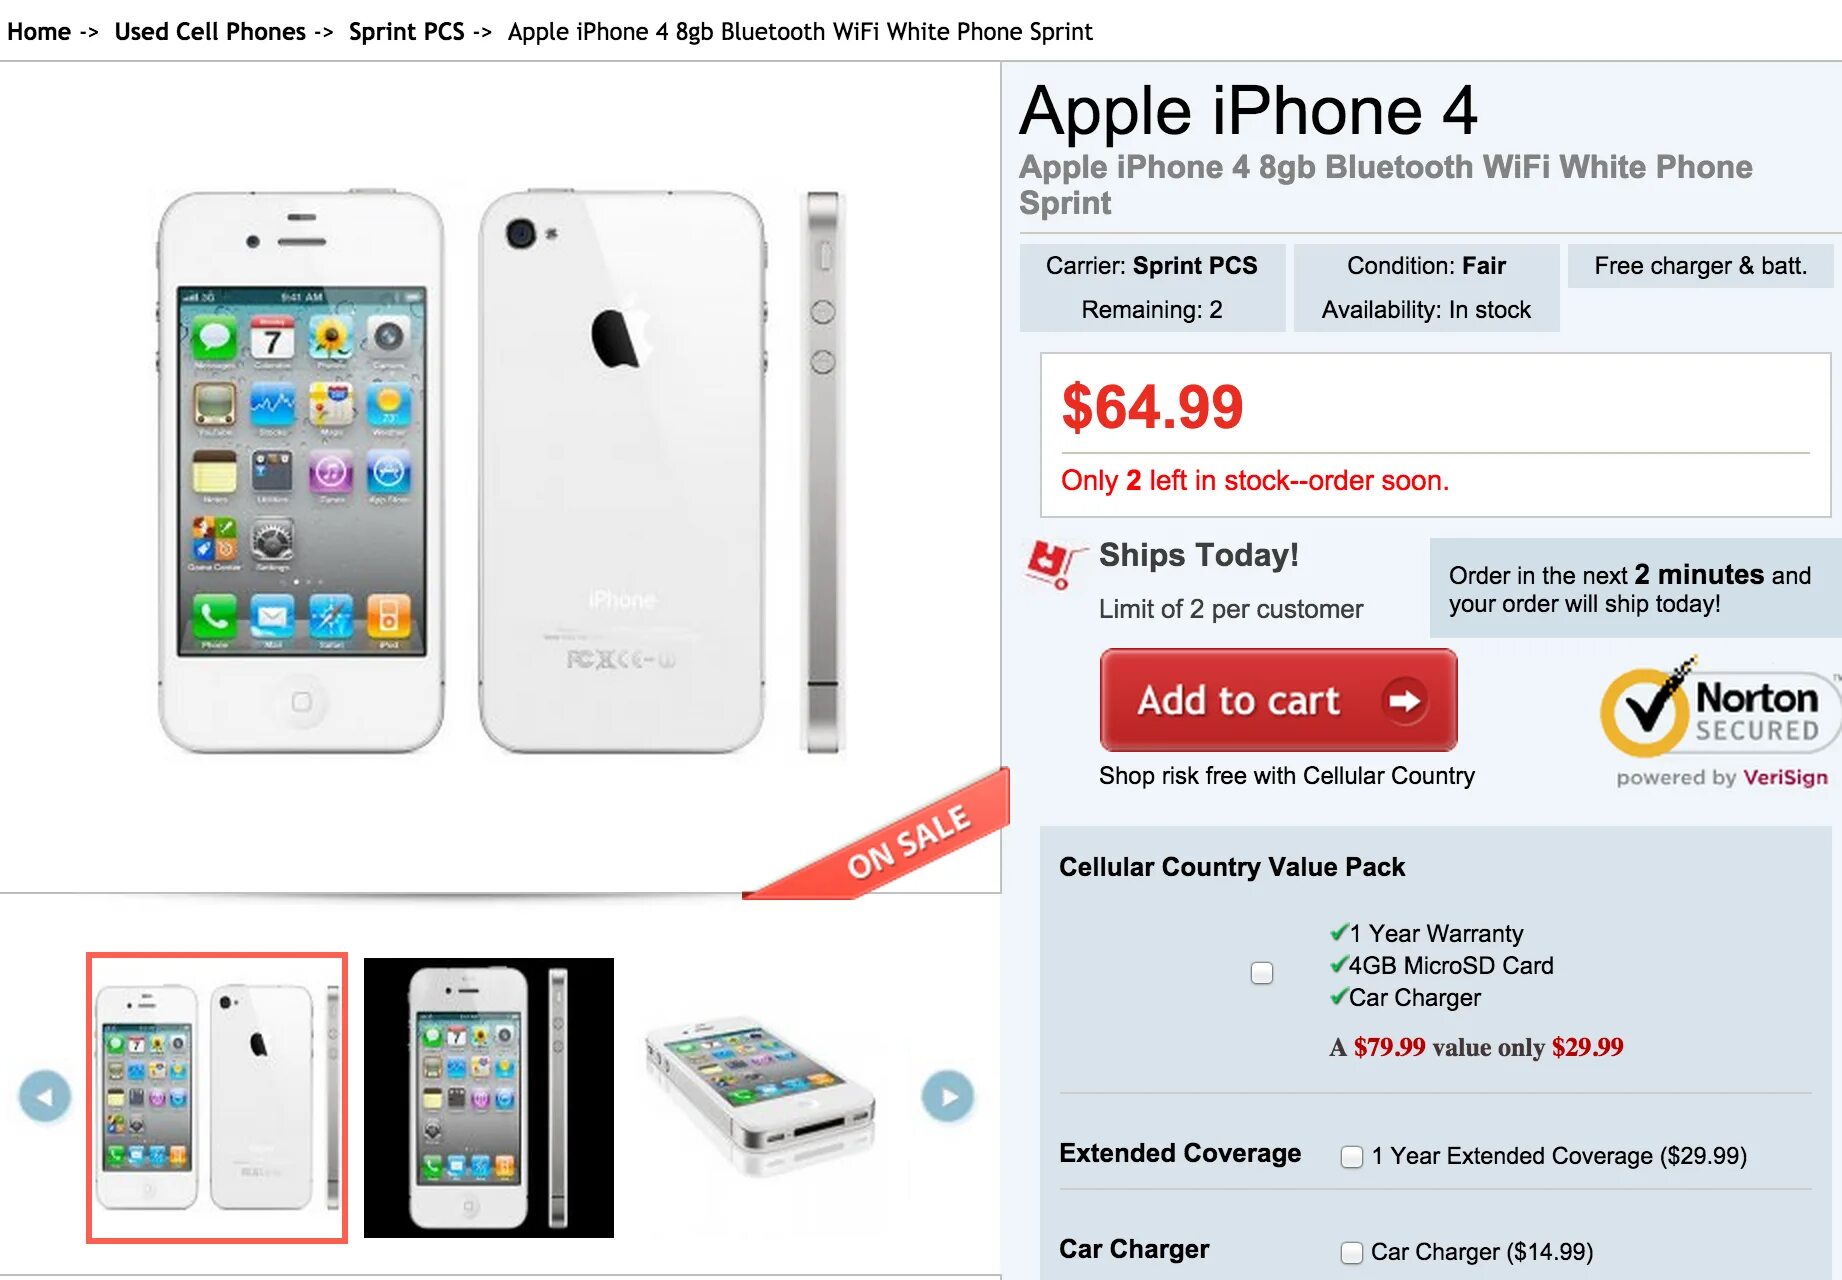Screen dimensions: 1842x1280
Task: Select the first white iPhone front-back thumbnail
Action: [217, 1098]
